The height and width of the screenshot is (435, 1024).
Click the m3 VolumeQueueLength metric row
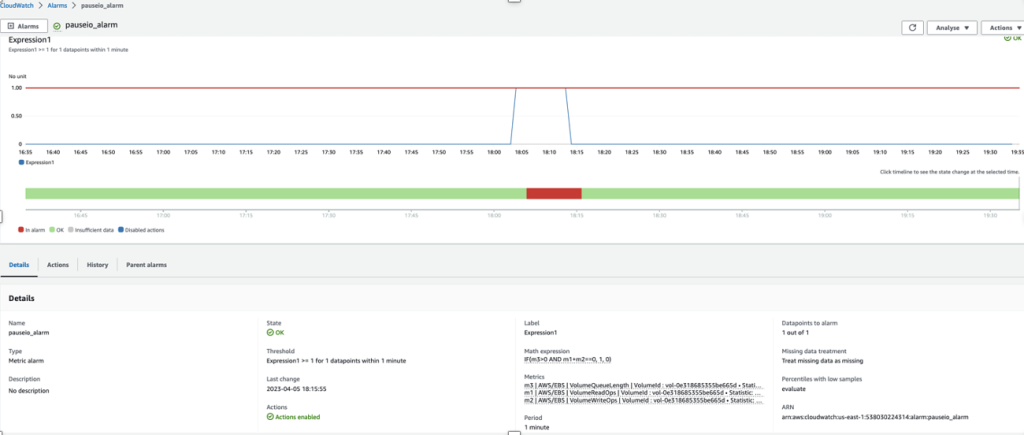[644, 385]
